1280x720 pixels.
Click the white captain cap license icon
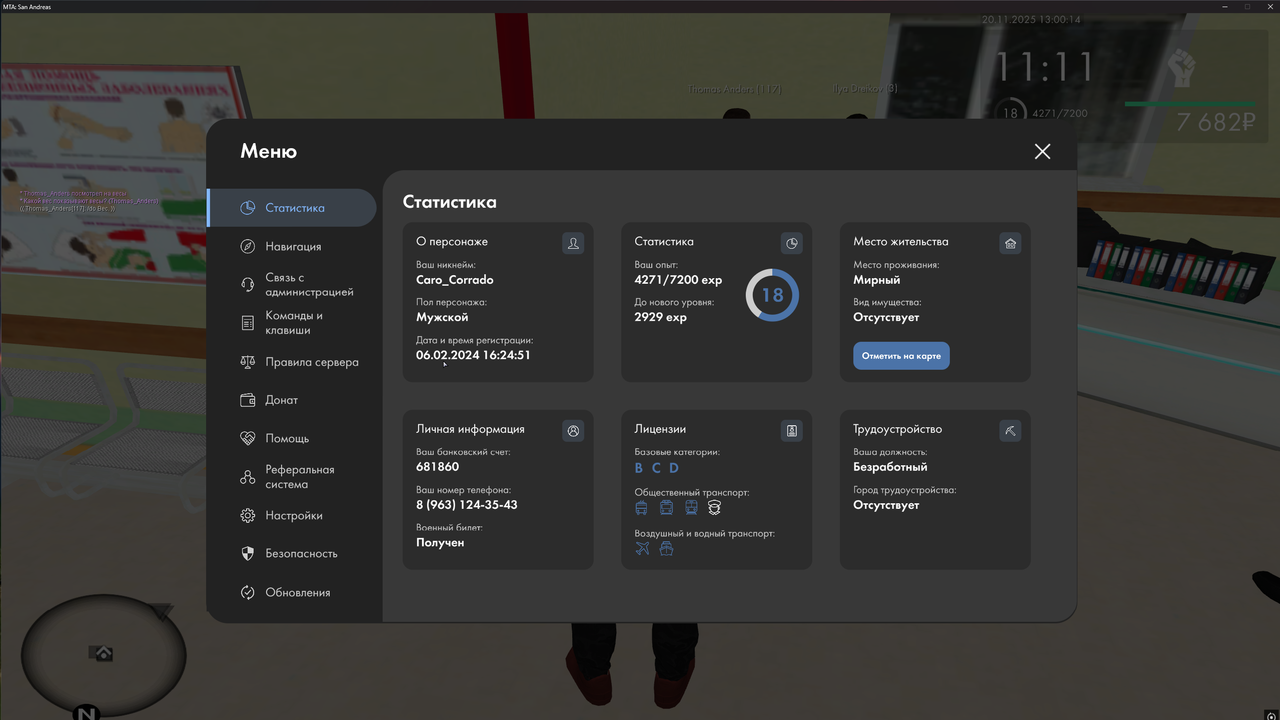click(714, 508)
